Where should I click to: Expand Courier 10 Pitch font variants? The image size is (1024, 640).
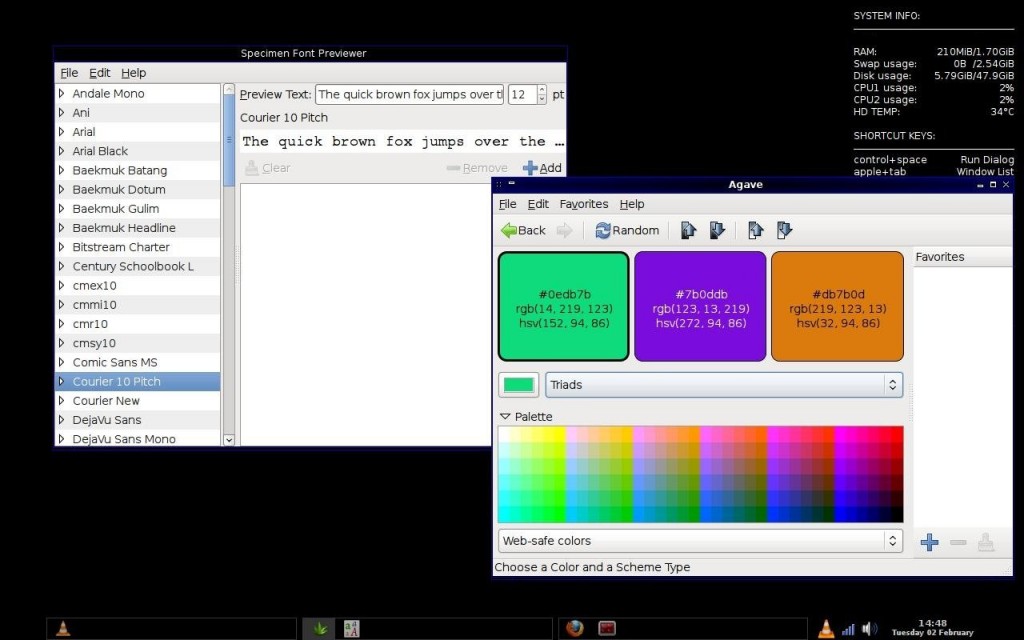(x=61, y=381)
